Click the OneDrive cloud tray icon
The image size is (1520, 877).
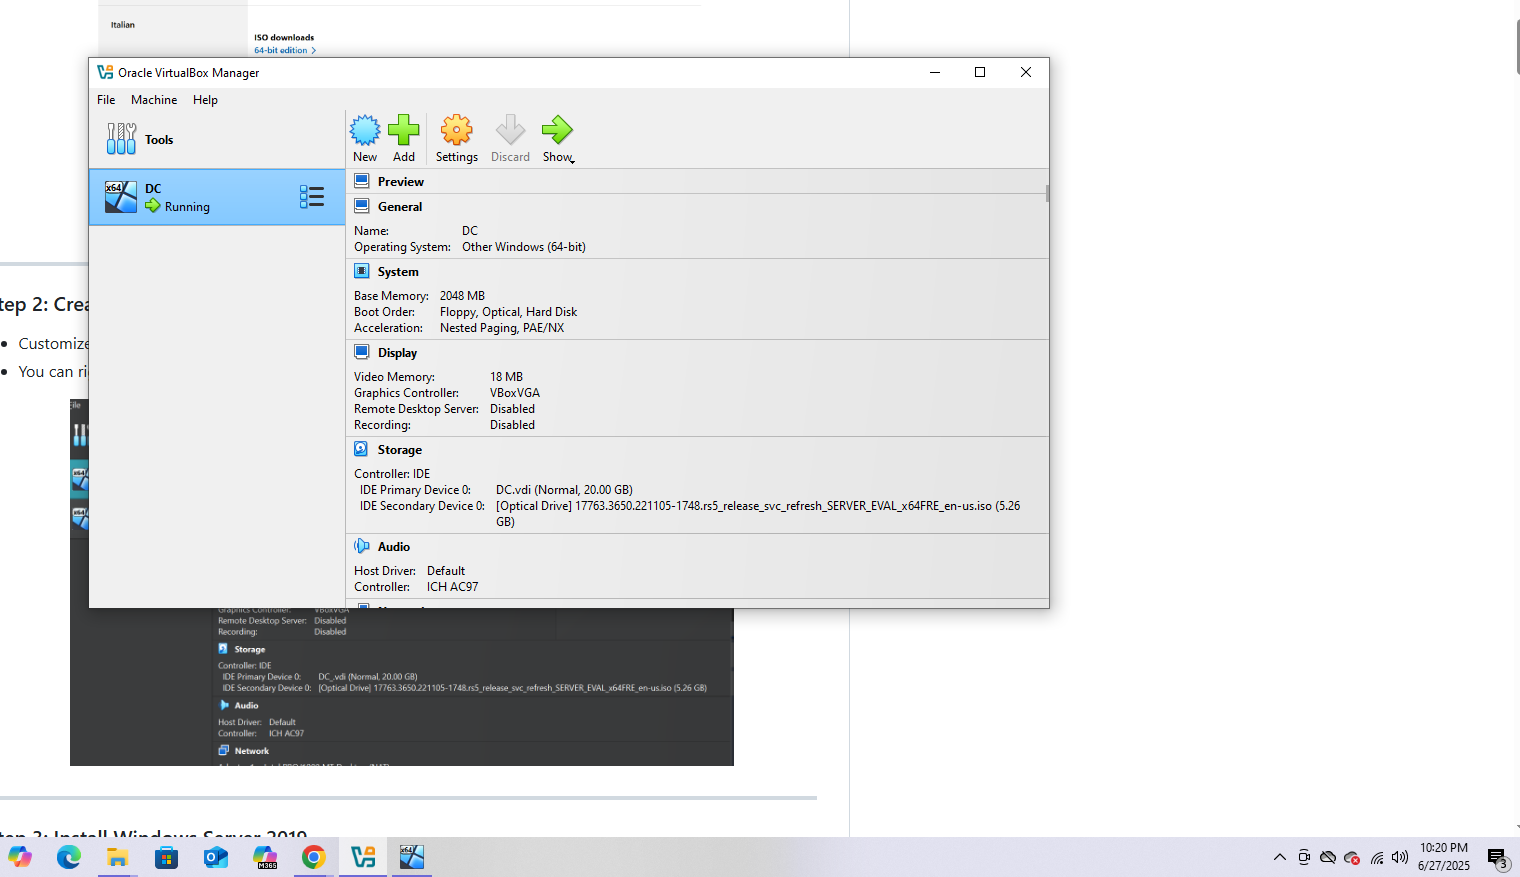click(1328, 857)
